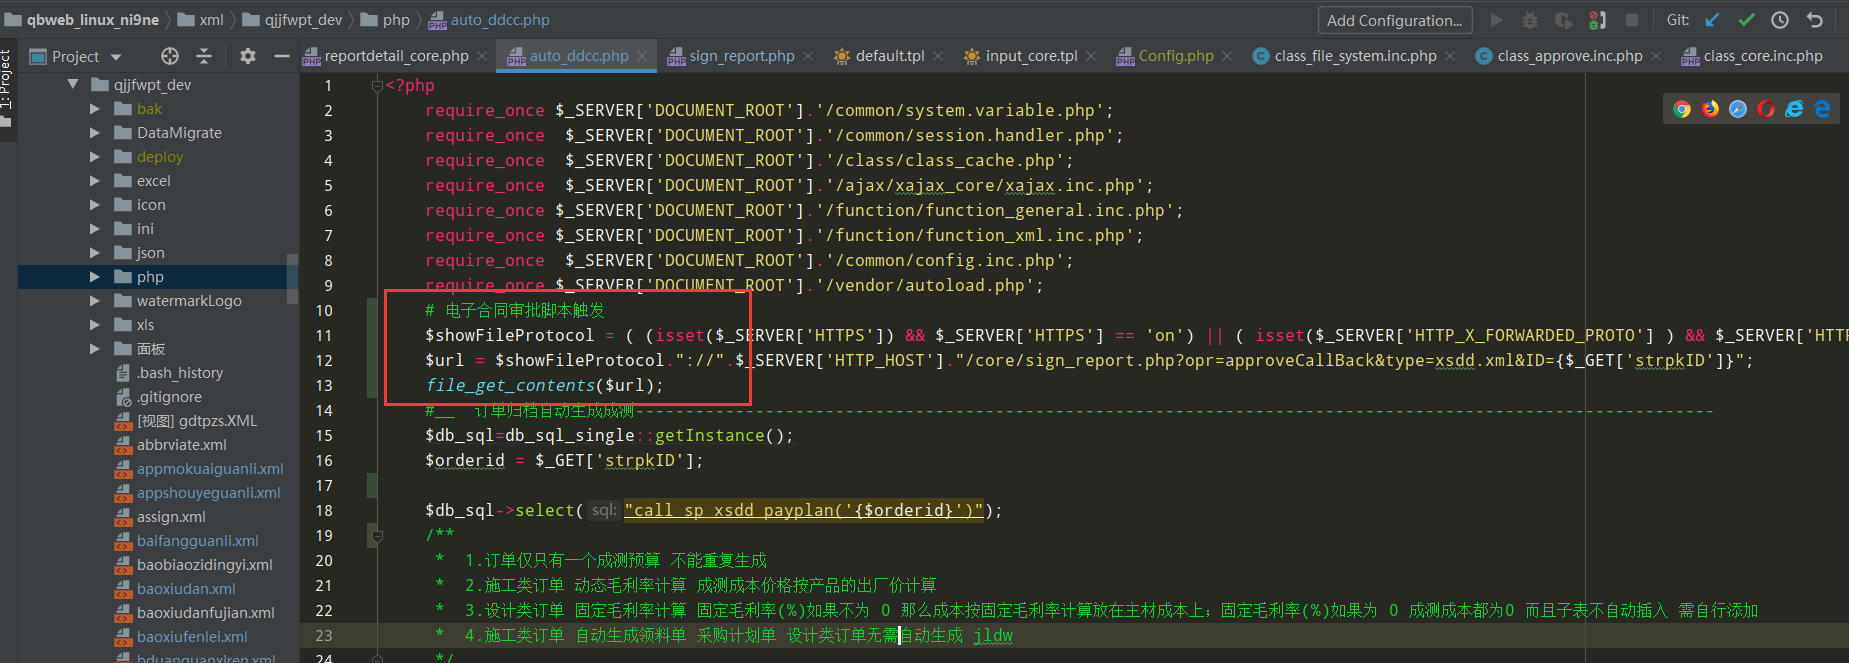Click the Opera browser preview icon
The height and width of the screenshot is (663, 1849).
pyautogui.click(x=1766, y=109)
